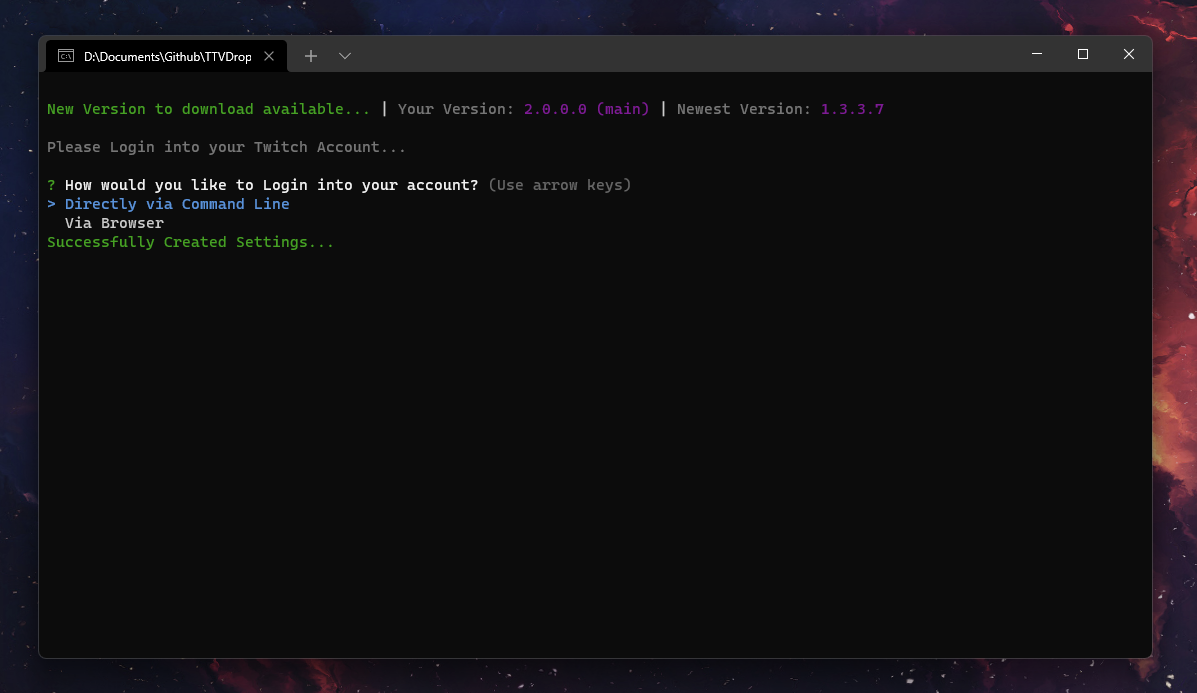Open a new terminal tab
The width and height of the screenshot is (1197, 693).
pyautogui.click(x=311, y=56)
